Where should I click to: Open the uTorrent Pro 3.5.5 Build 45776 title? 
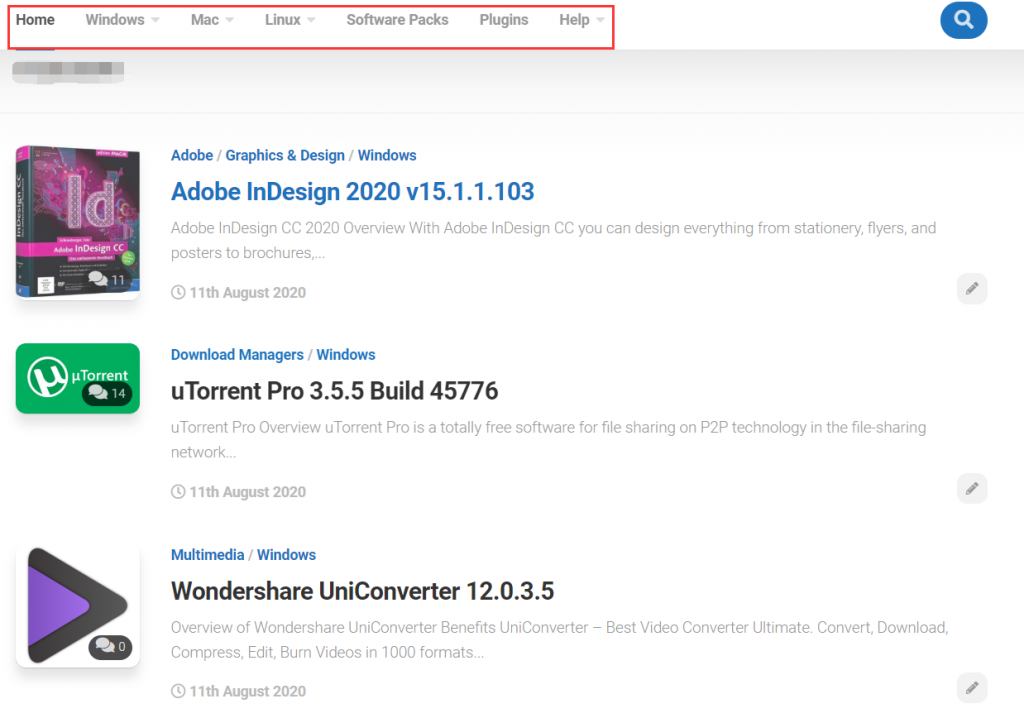[x=334, y=391]
